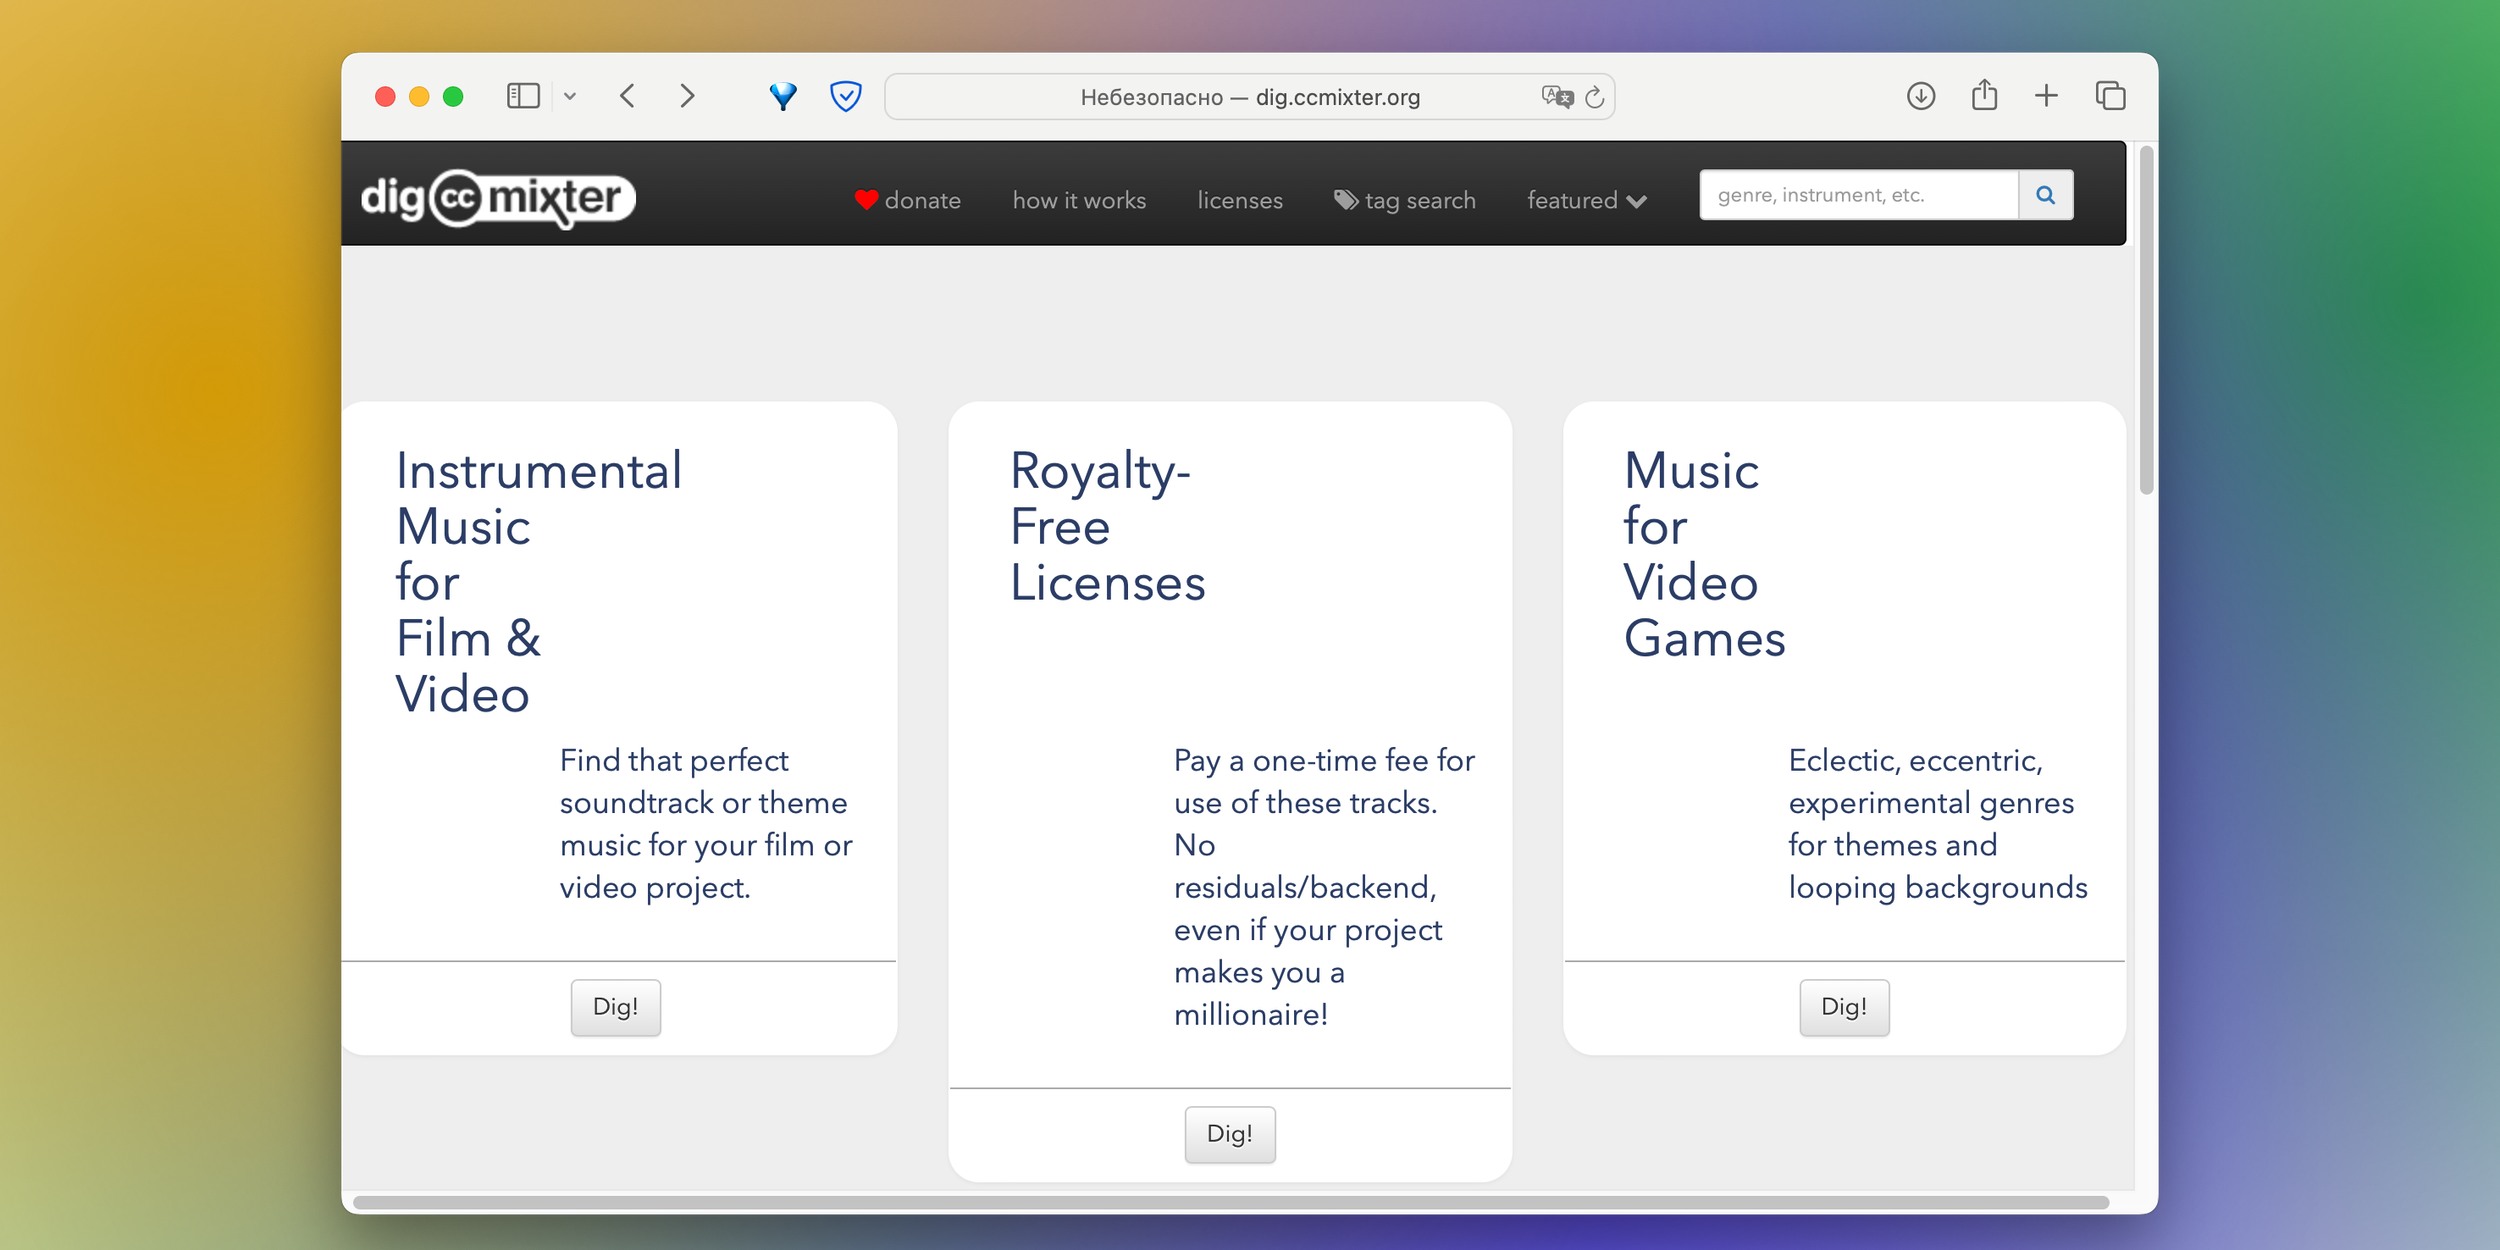Click the browser forward navigation arrow

687,96
